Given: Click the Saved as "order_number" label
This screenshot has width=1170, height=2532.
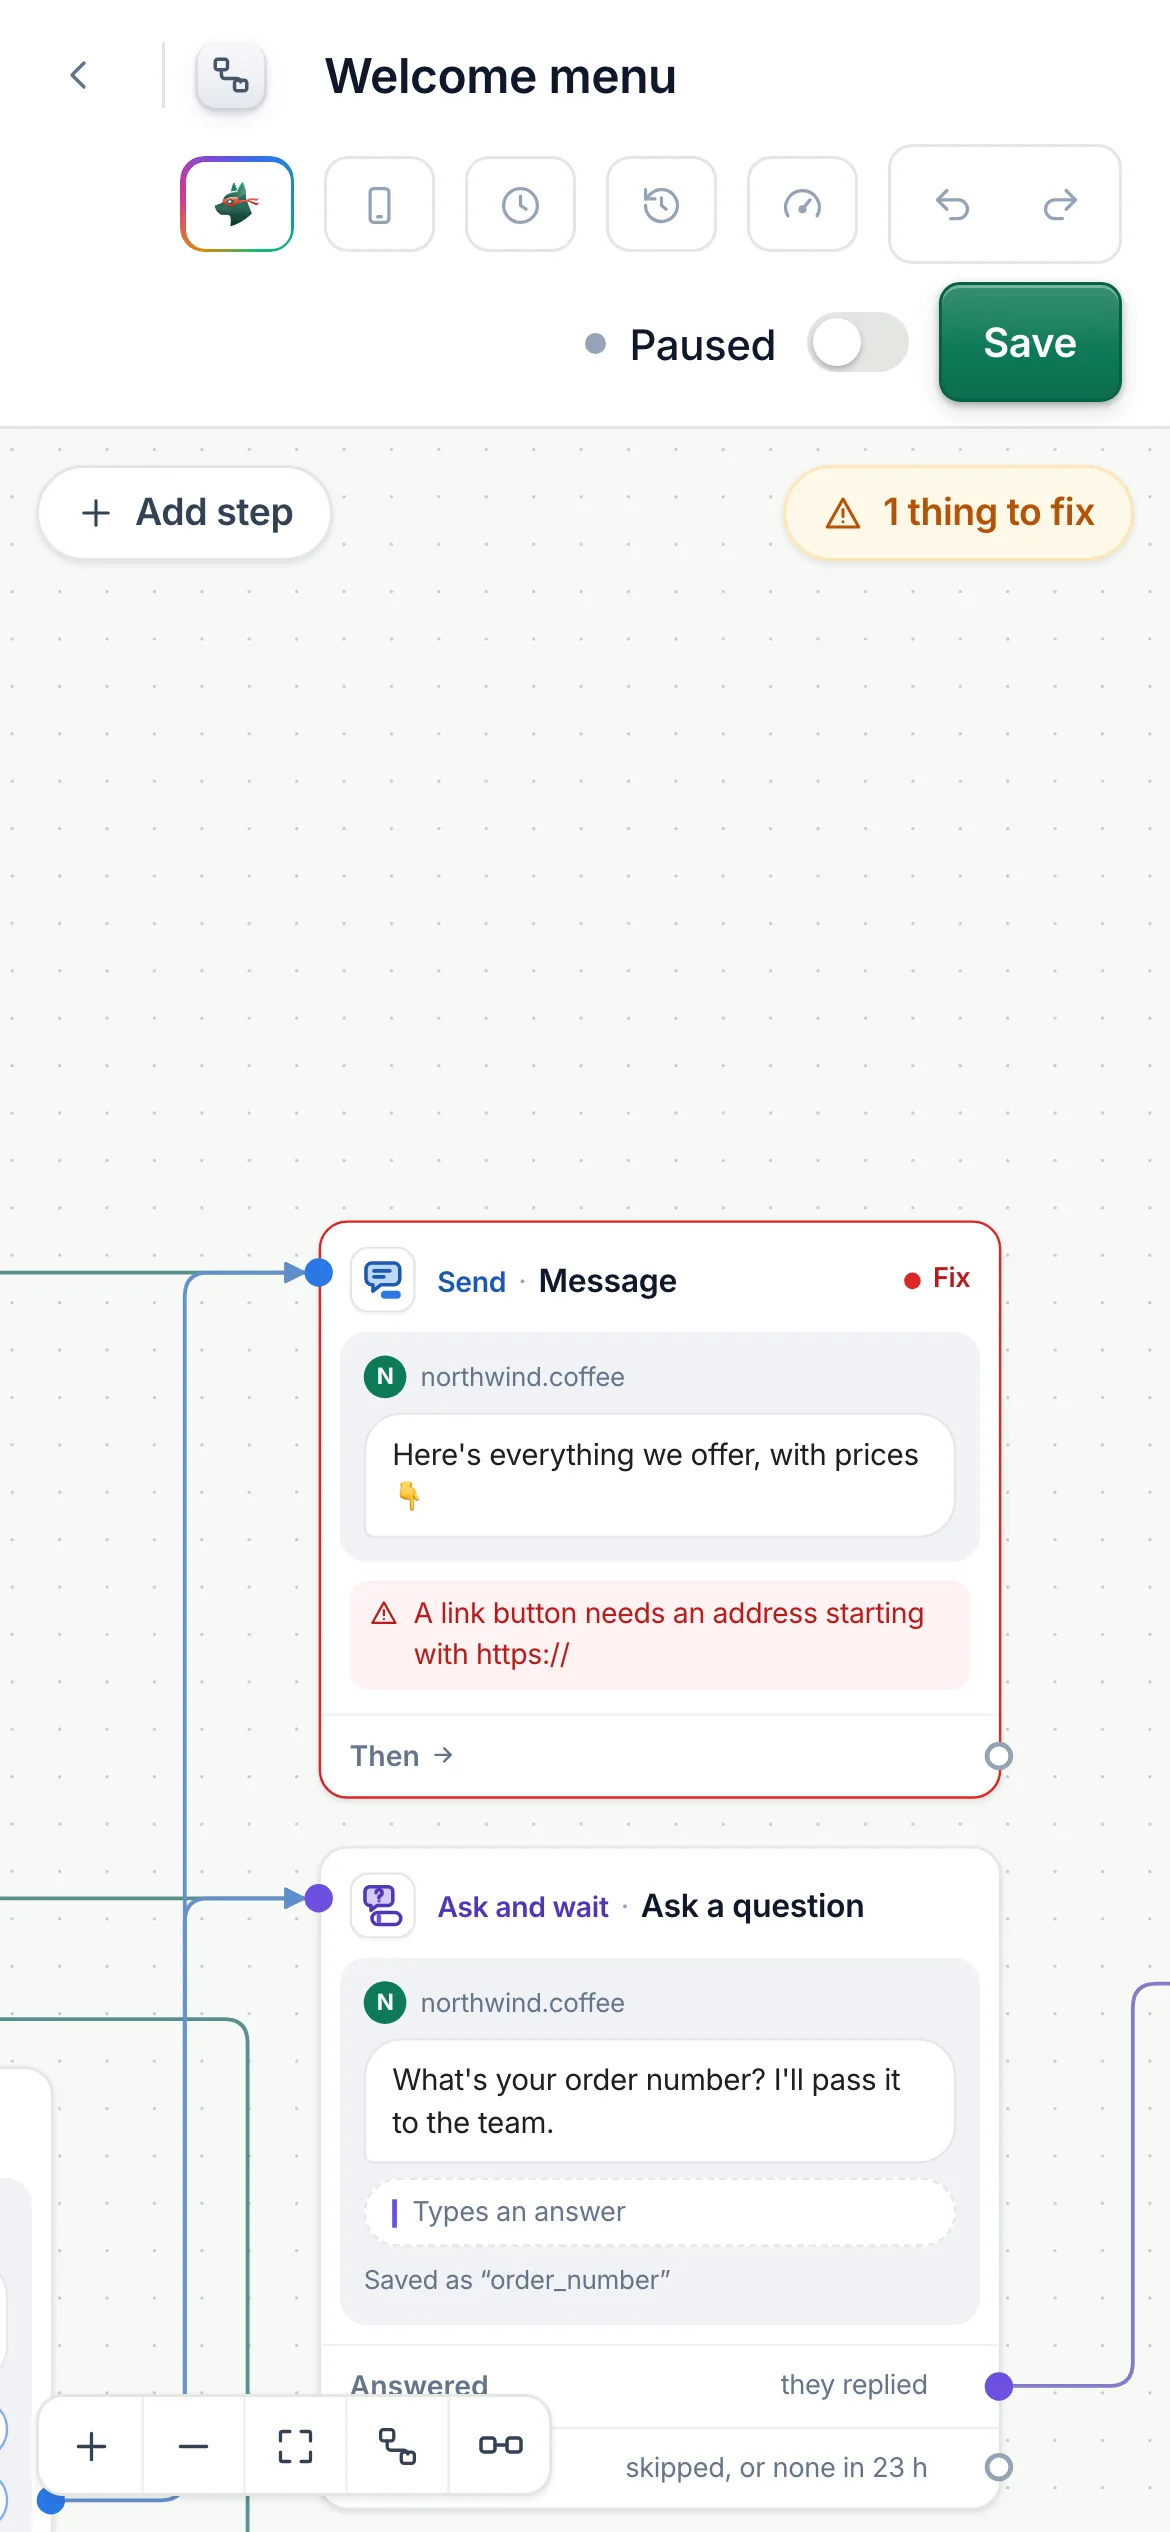Looking at the screenshot, I should point(517,2280).
